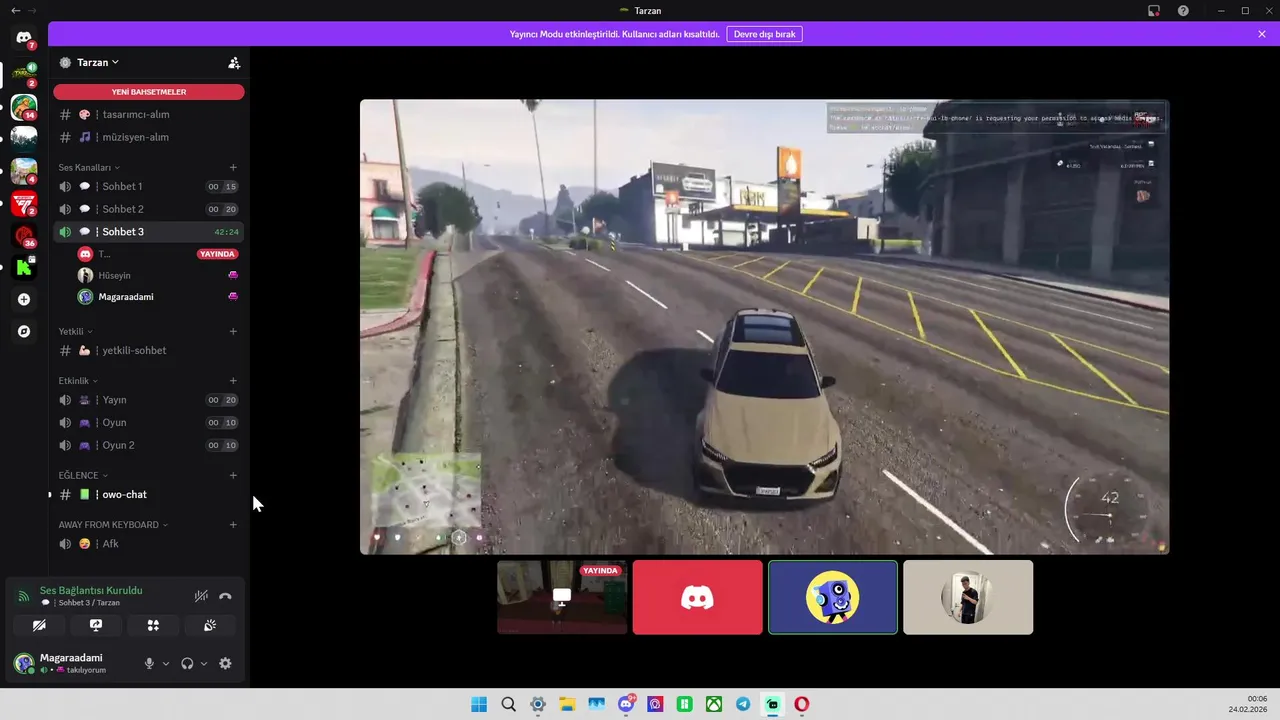Open Help question mark icon in title bar
Image resolution: width=1280 pixels, height=720 pixels.
click(x=1184, y=10)
